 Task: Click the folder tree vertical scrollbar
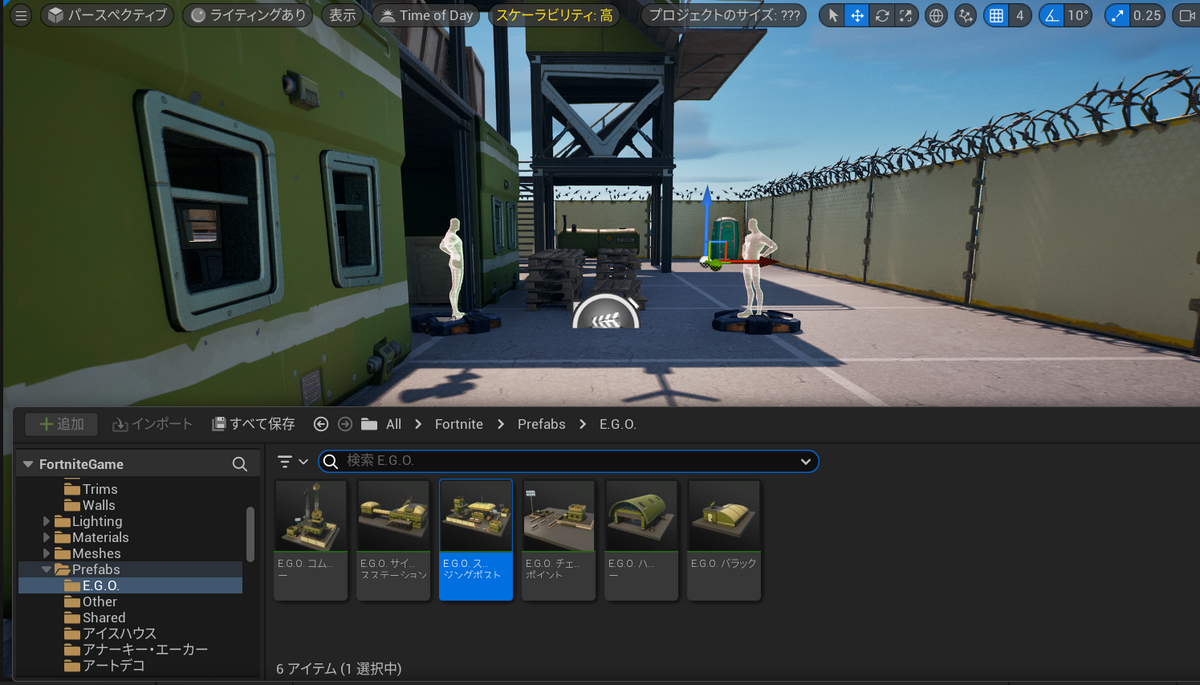coord(250,533)
